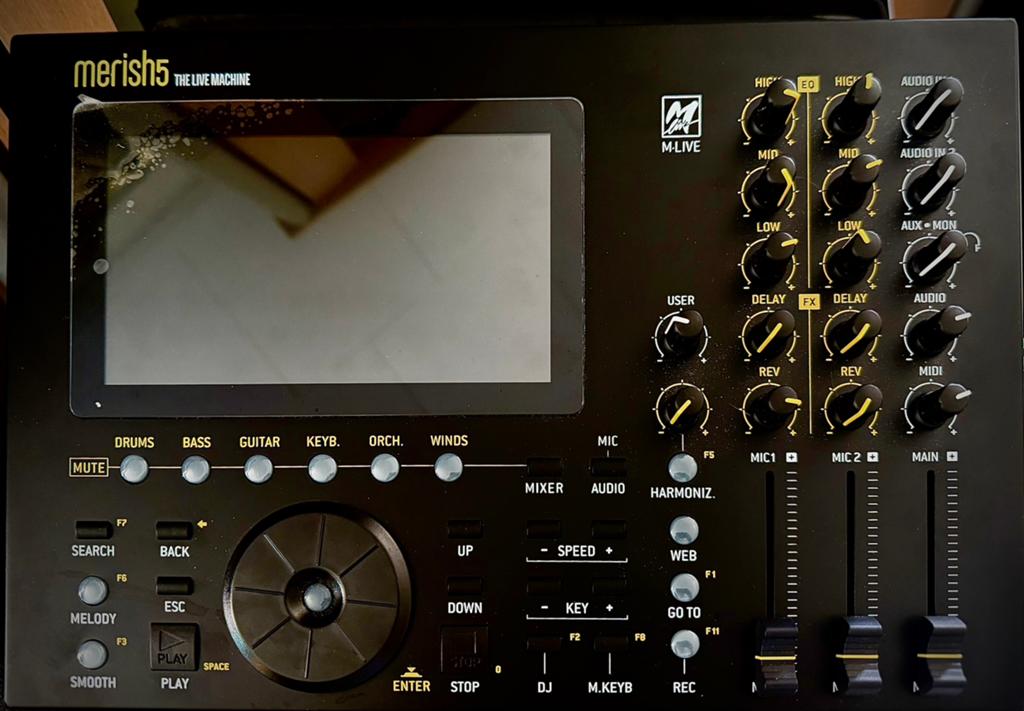Grab the MAIN fader cap
Screen dimensions: 1024x711
point(940,655)
